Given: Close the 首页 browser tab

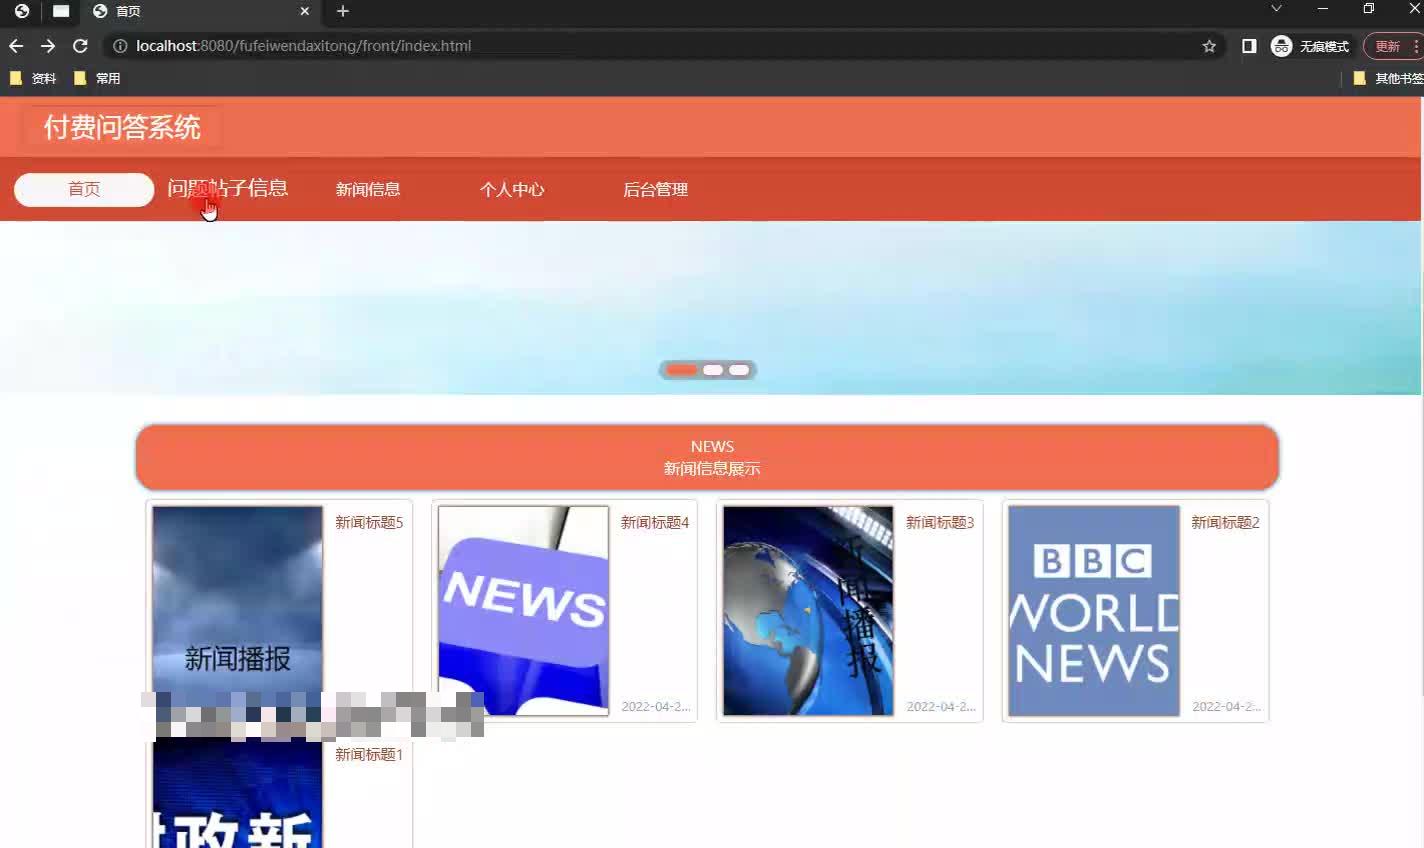Looking at the screenshot, I should (305, 11).
